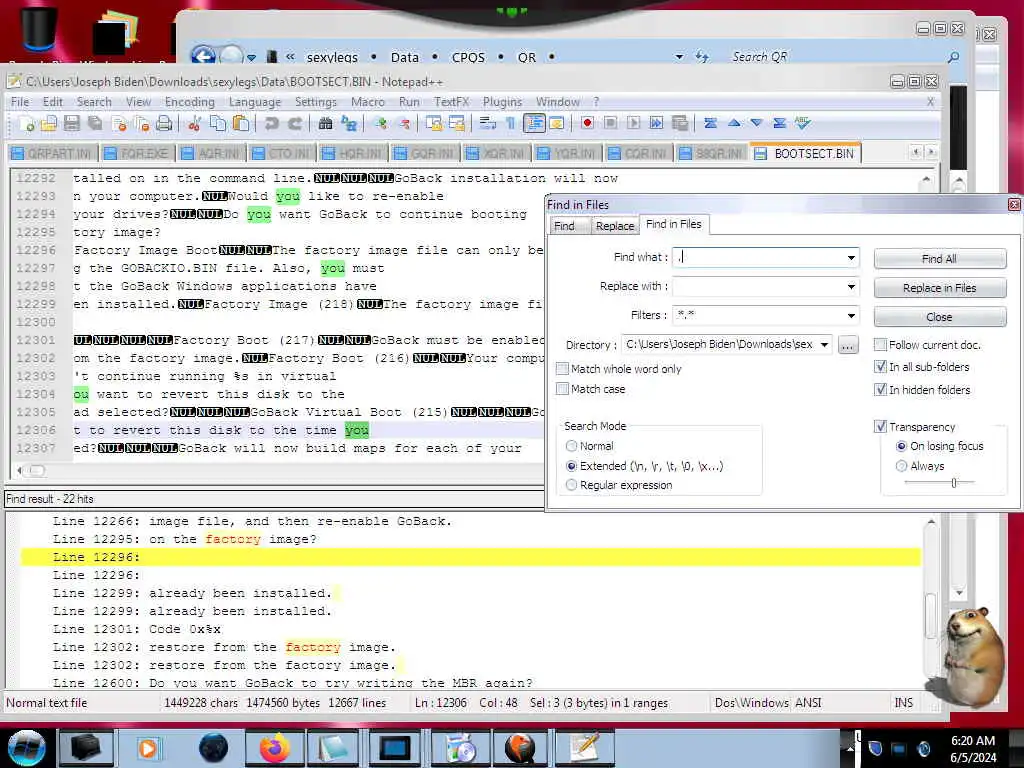Image resolution: width=1024 pixels, height=768 pixels.
Task: Open Explorer address bar history dropdown
Action: [x=679, y=57]
